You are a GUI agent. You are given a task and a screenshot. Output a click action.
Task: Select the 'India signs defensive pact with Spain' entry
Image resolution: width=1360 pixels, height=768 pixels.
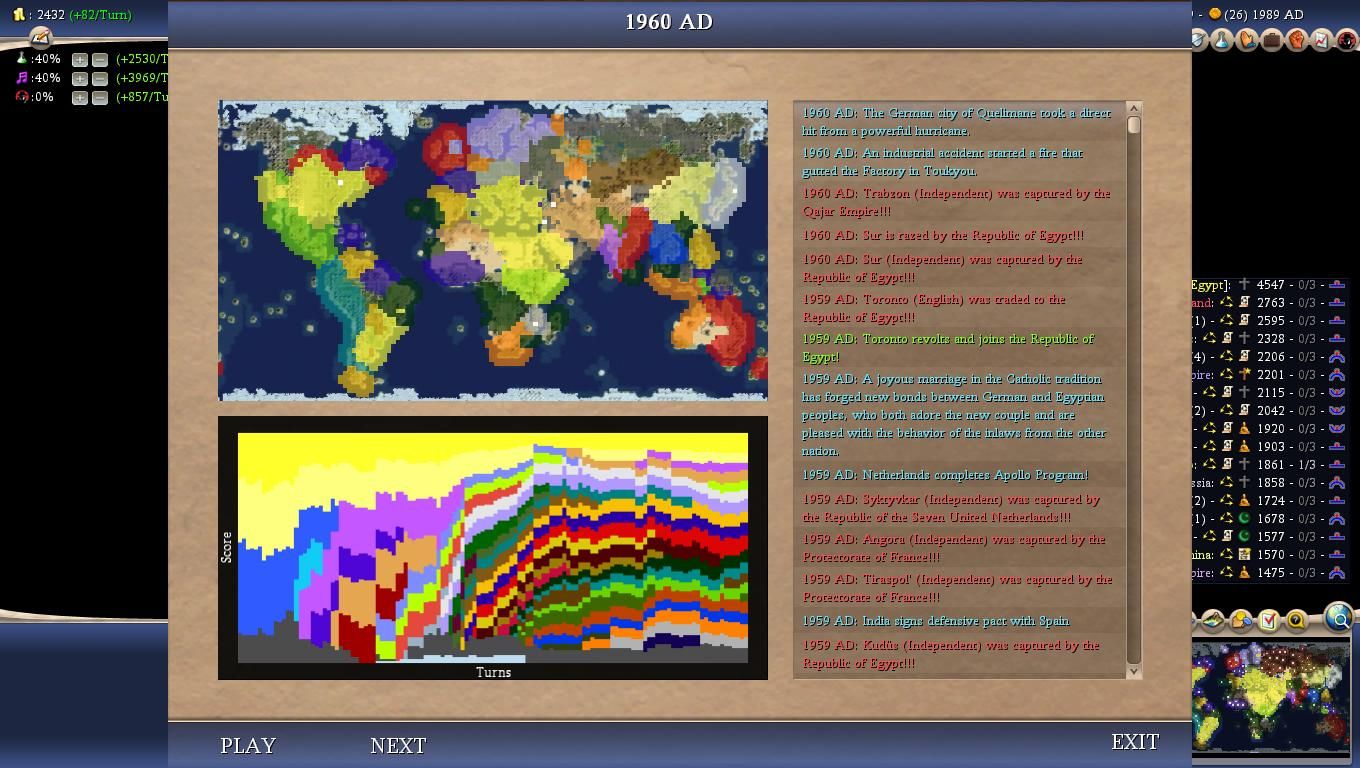click(x=959, y=621)
